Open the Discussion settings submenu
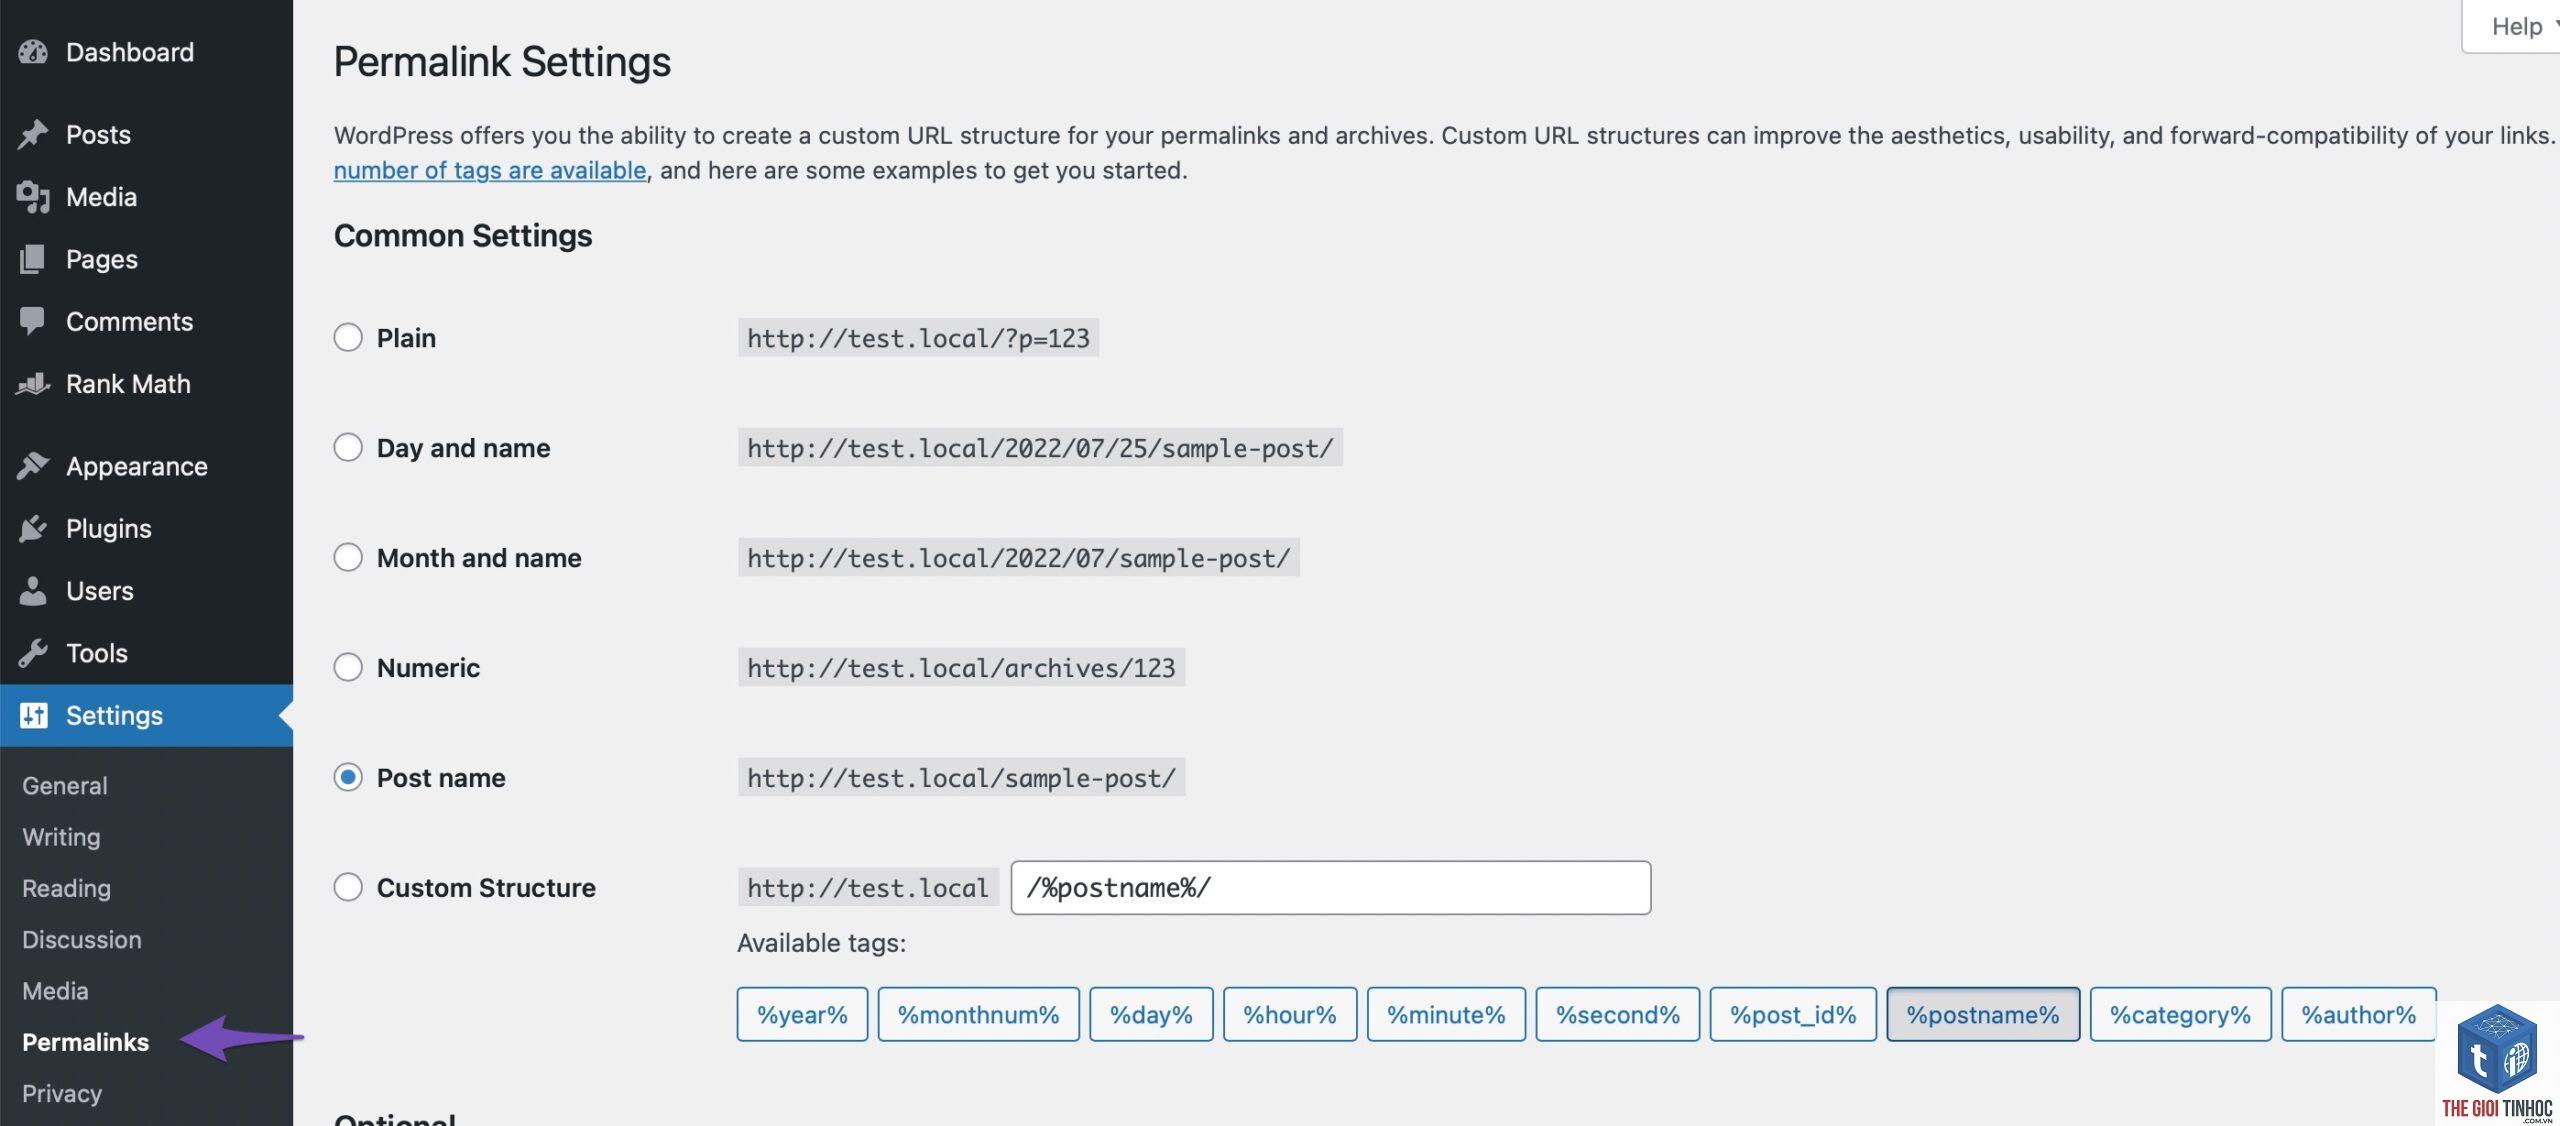Screen dimensions: 2560x1126 [82, 940]
